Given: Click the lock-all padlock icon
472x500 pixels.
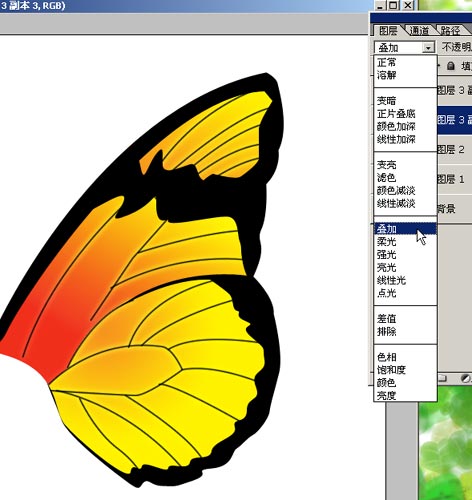Looking at the screenshot, I should pos(450,66).
